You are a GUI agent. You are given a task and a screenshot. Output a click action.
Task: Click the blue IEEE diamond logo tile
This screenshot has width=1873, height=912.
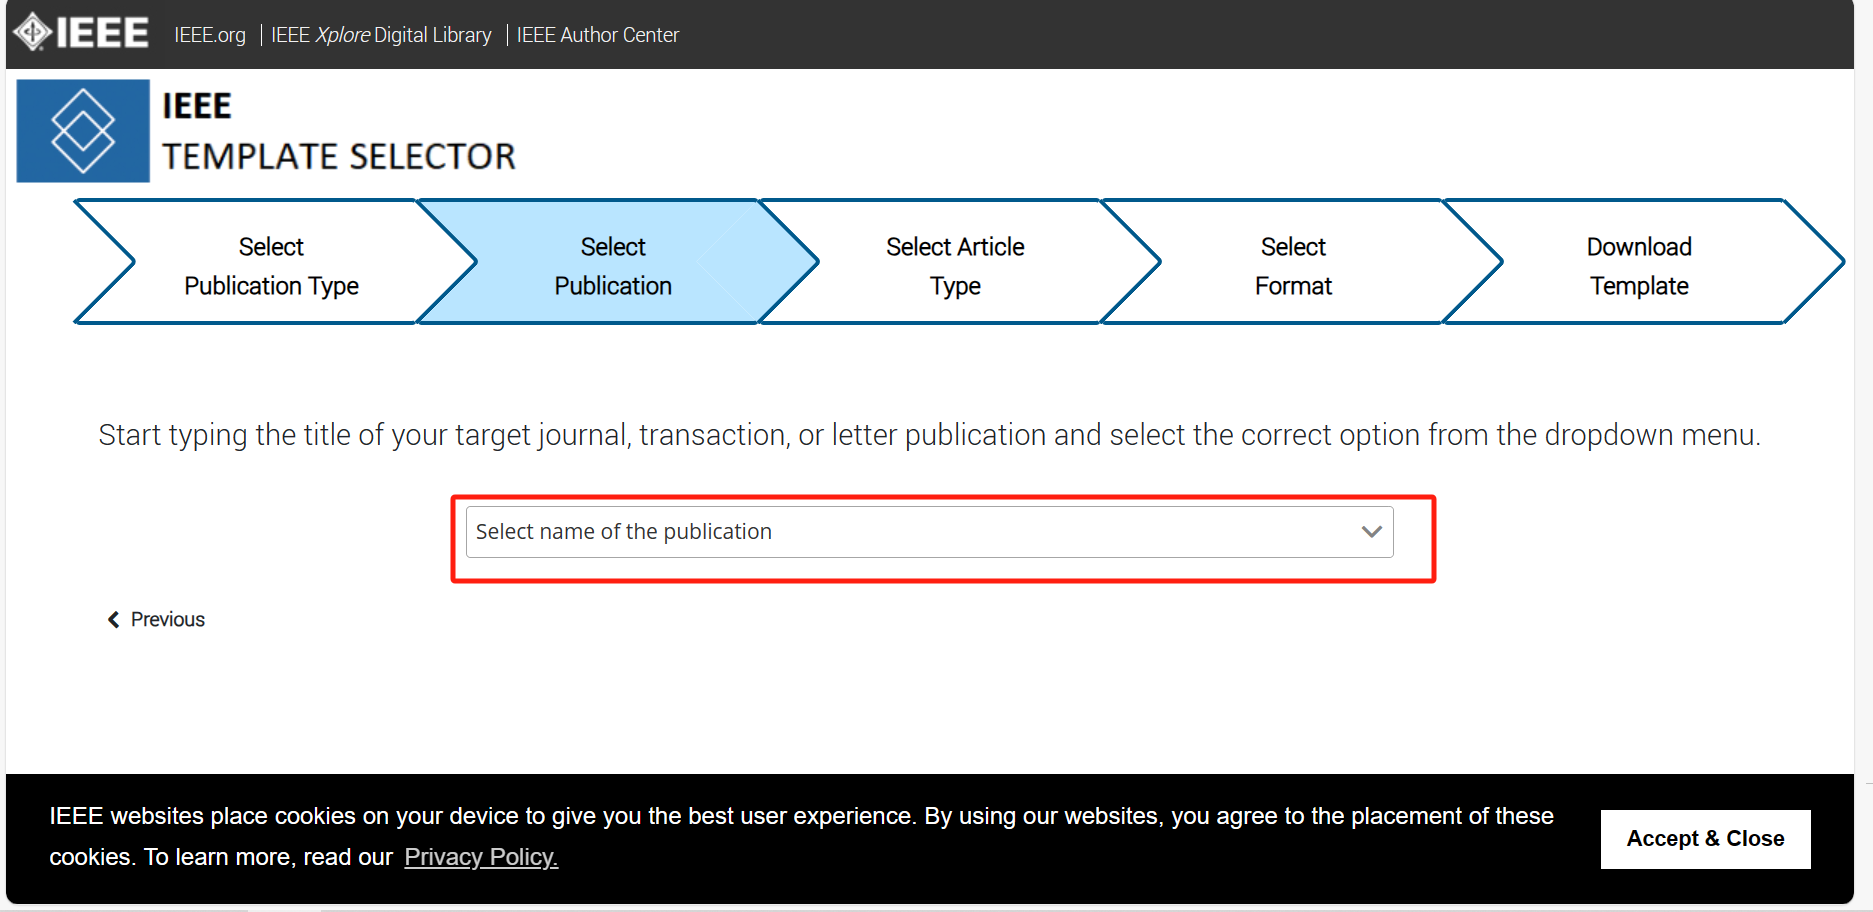[x=83, y=131]
